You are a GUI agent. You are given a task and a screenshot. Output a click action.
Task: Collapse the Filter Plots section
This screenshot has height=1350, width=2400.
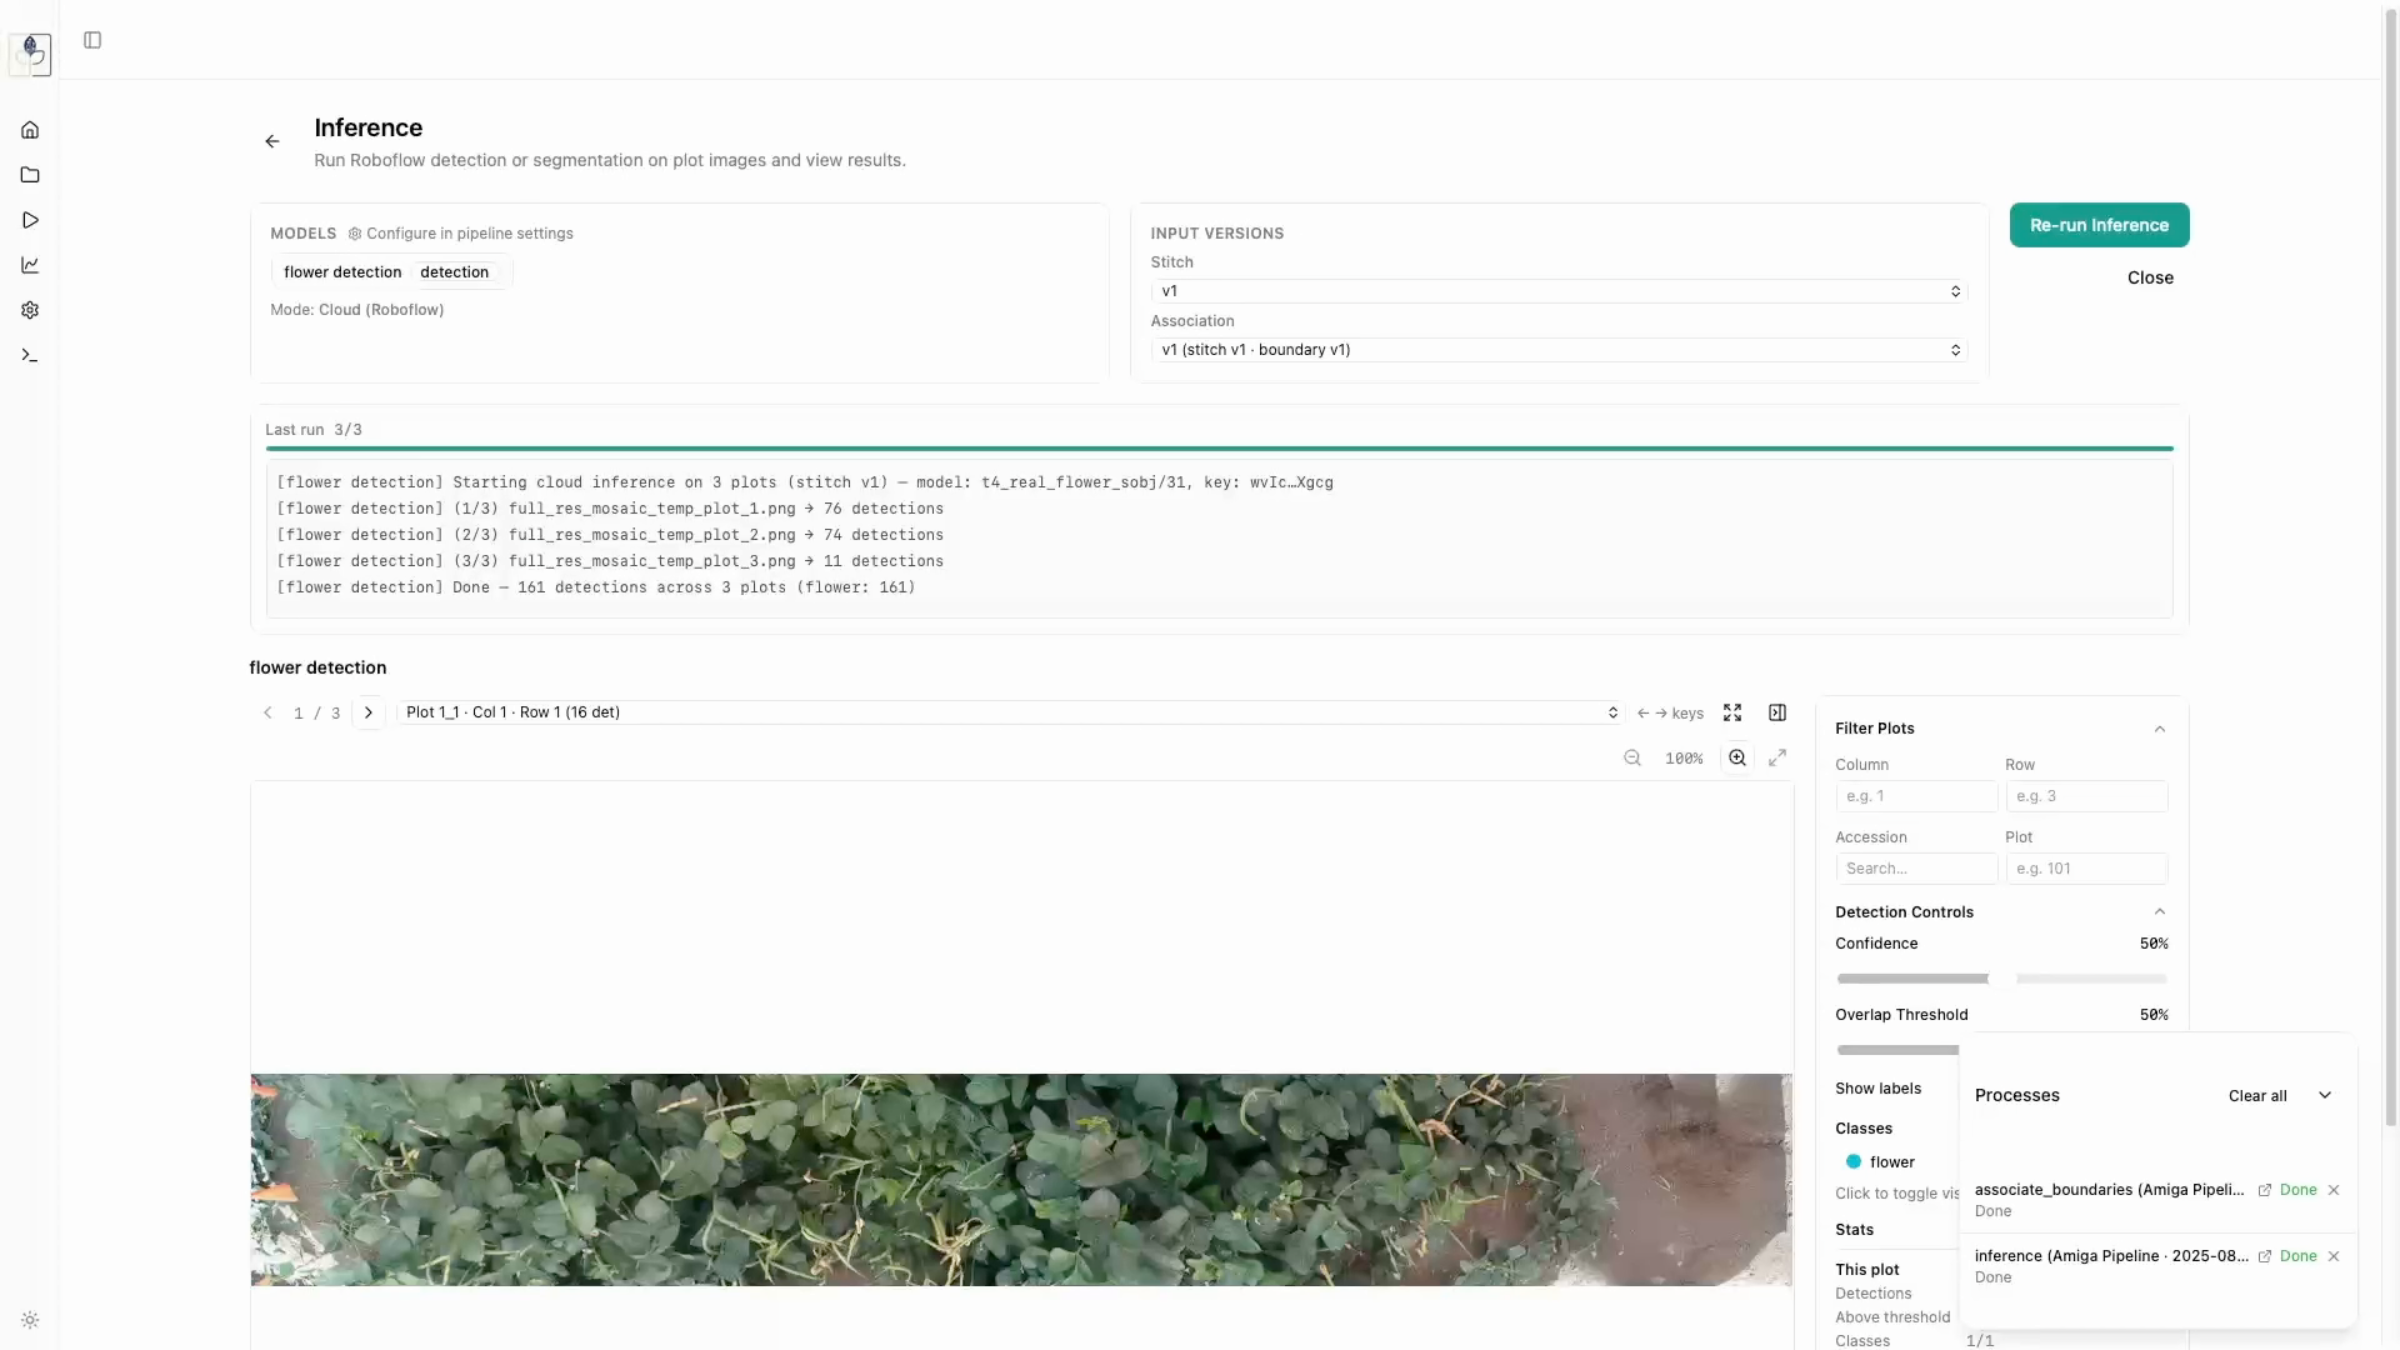point(2159,729)
